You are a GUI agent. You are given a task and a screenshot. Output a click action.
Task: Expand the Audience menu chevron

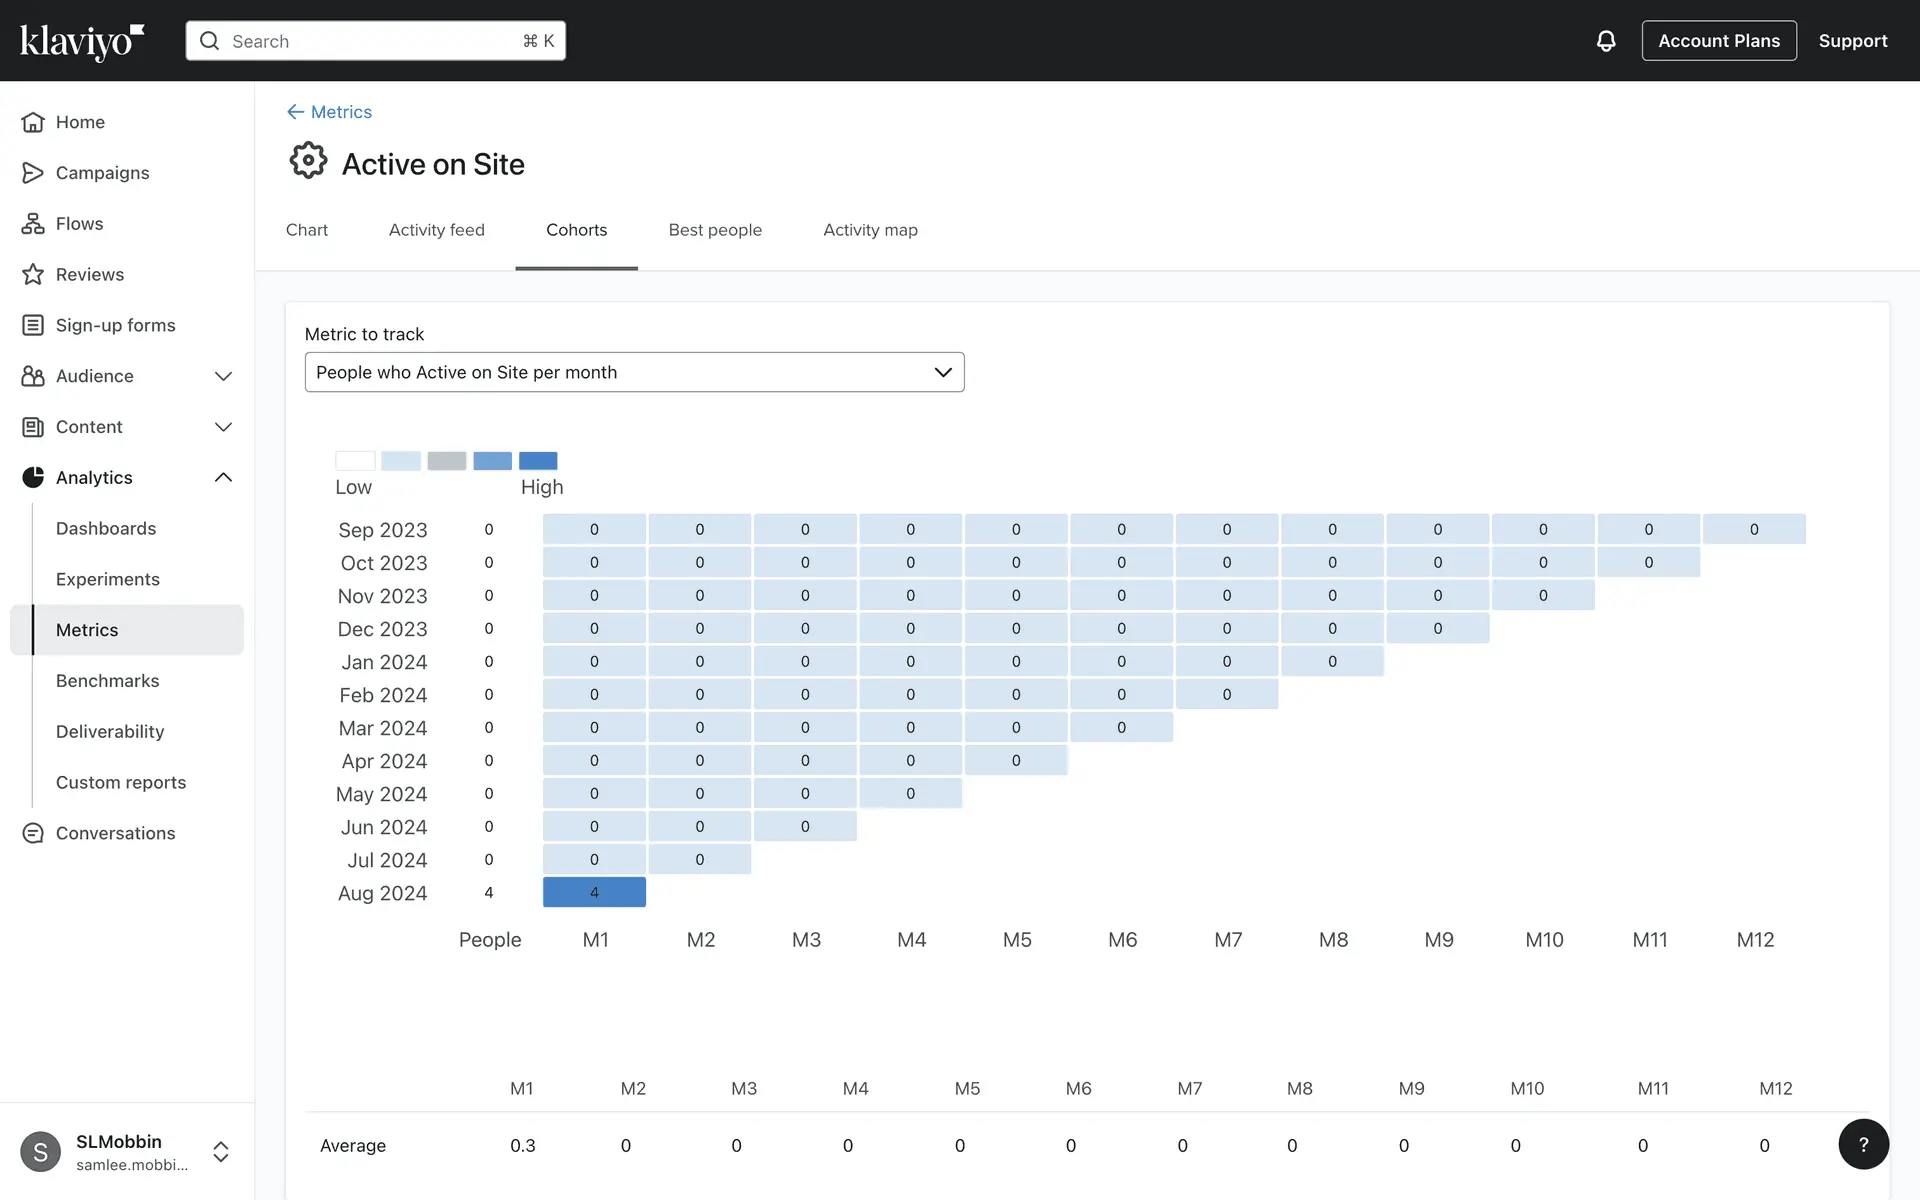[x=223, y=376]
